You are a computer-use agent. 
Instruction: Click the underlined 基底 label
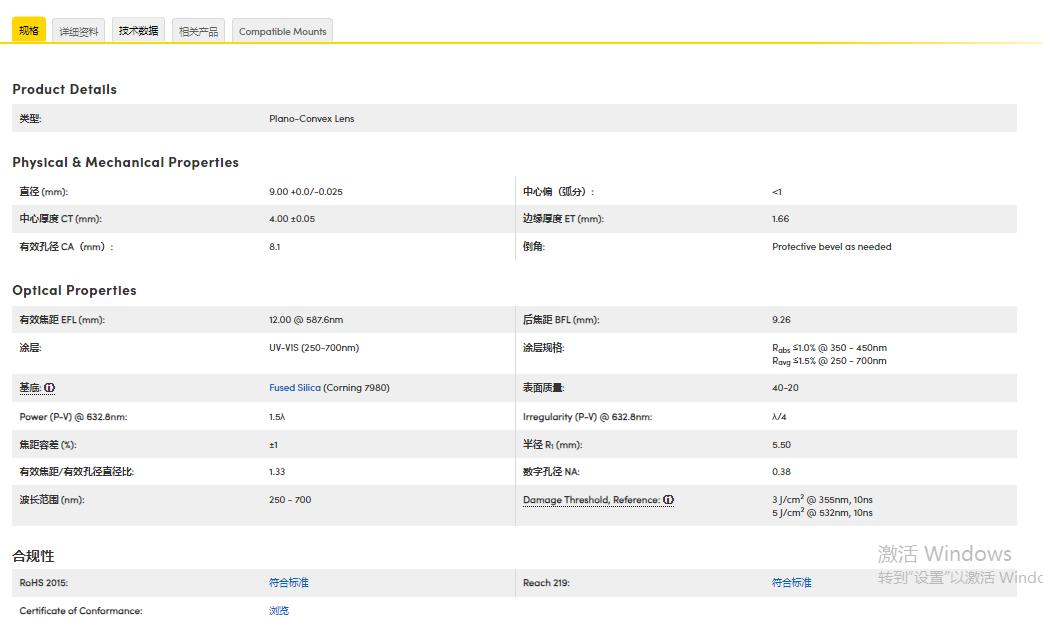point(30,388)
